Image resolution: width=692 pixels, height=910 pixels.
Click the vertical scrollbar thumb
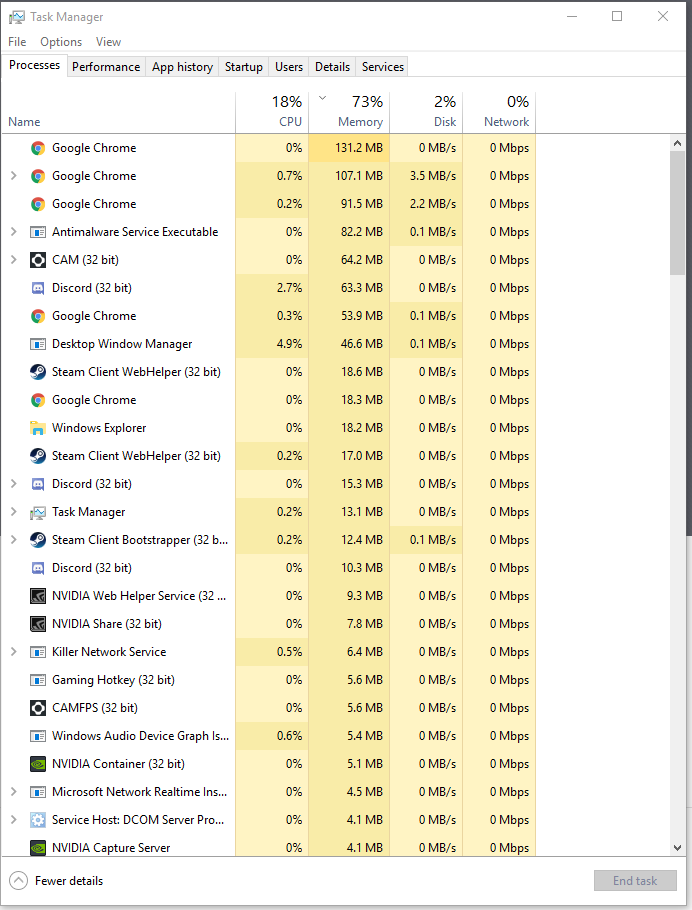click(677, 212)
